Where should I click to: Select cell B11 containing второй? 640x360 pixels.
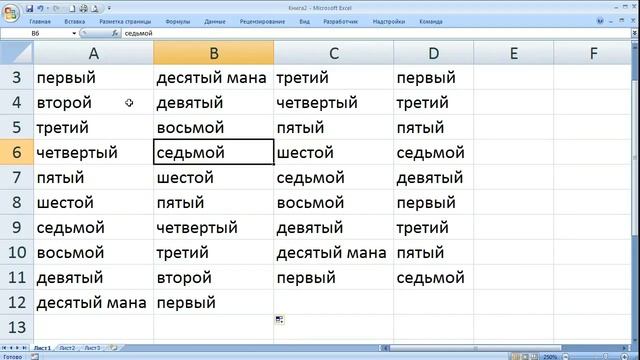pyautogui.click(x=213, y=278)
